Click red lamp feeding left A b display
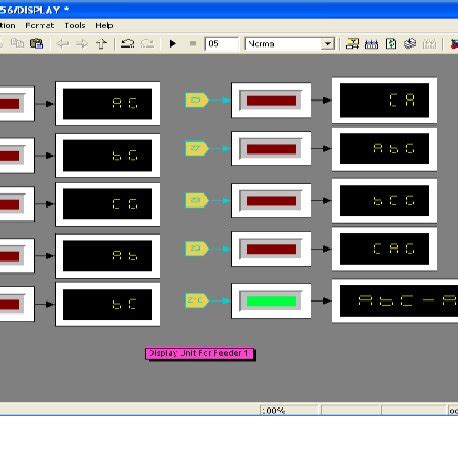 [x=17, y=256]
